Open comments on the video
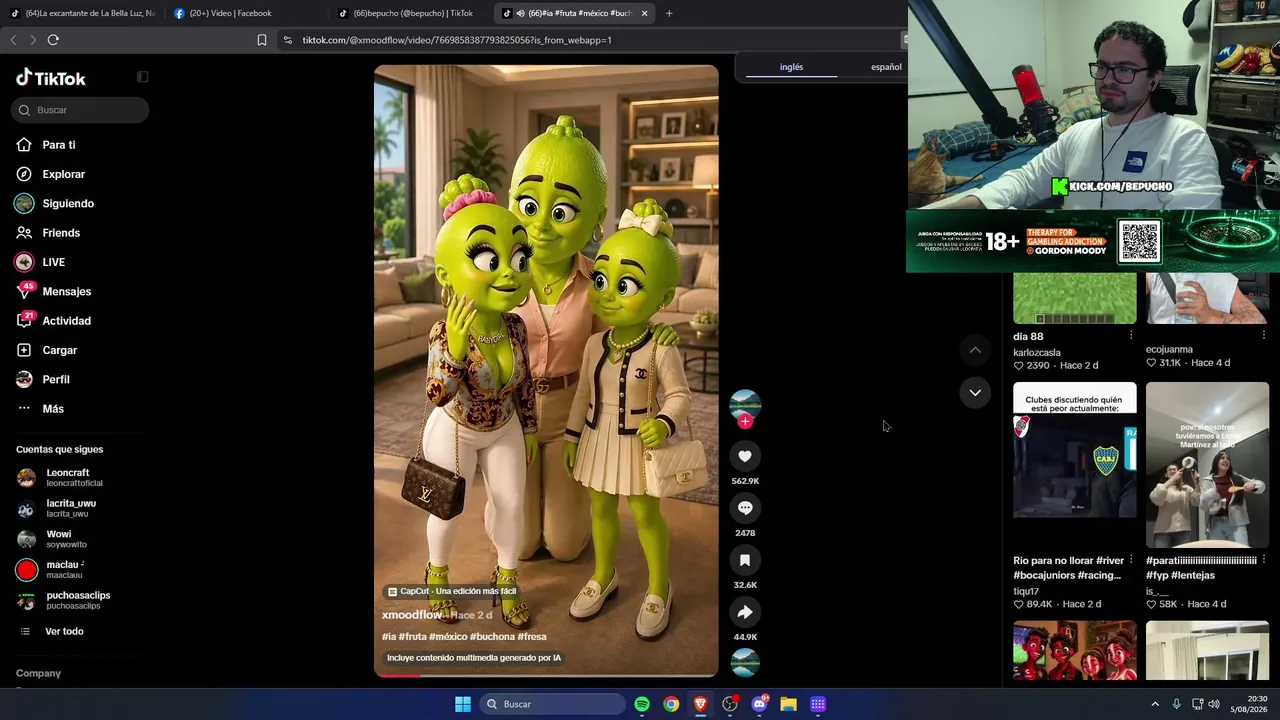 tap(745, 508)
